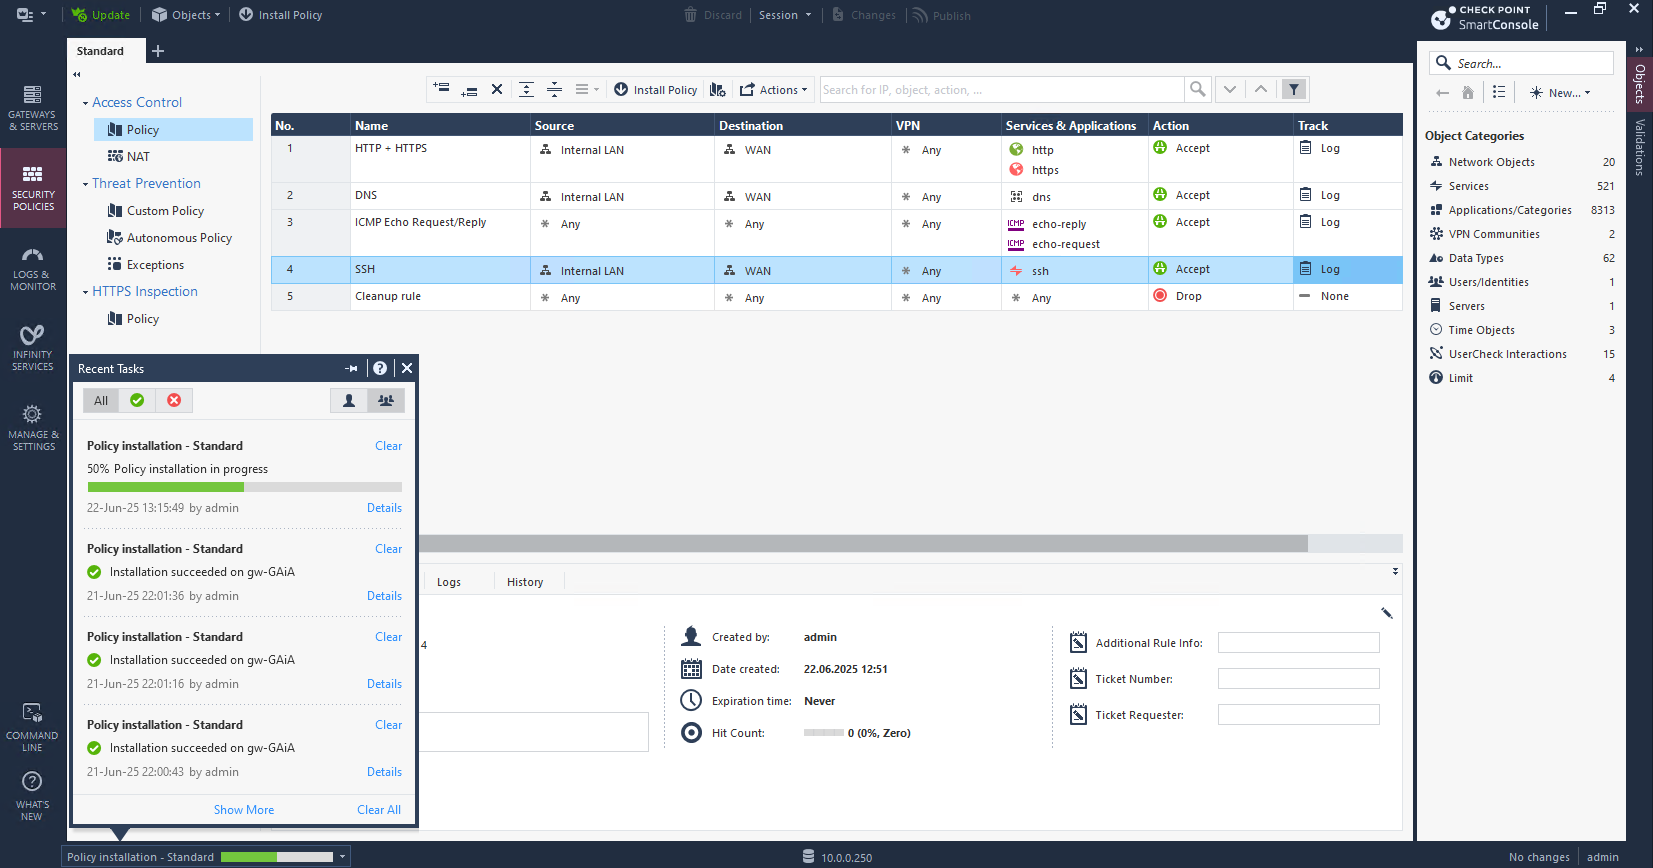Open What's New panel
Screen dimensions: 1653x868
tap(33, 797)
